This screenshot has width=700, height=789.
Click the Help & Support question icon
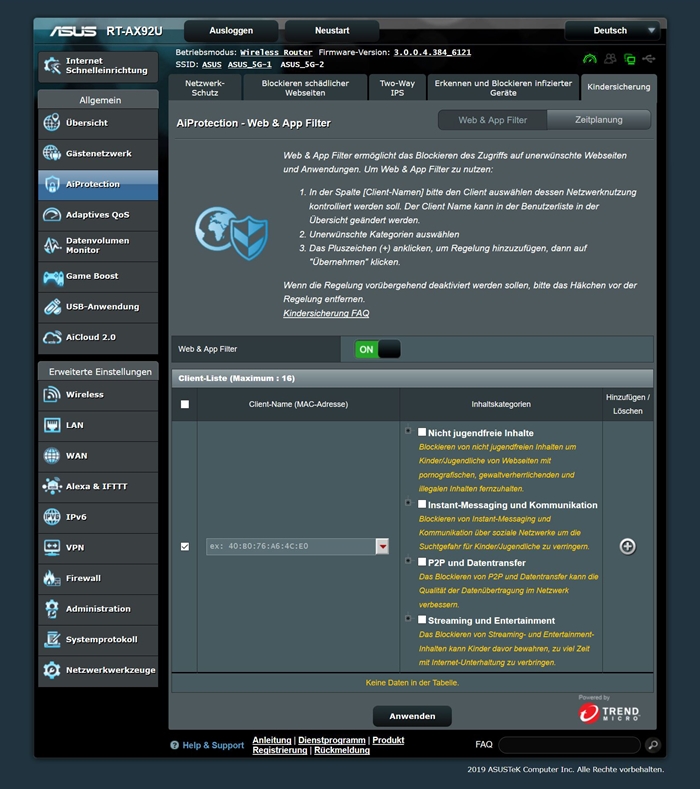[175, 745]
